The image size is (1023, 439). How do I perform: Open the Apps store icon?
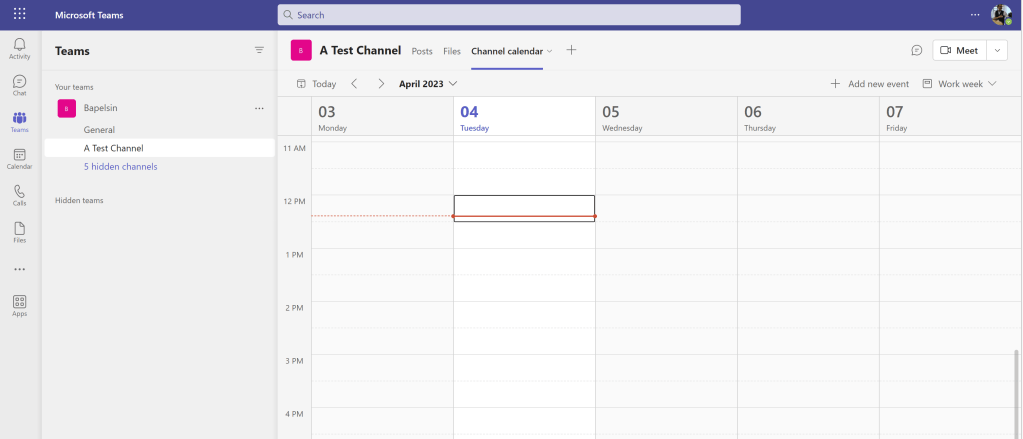19,305
